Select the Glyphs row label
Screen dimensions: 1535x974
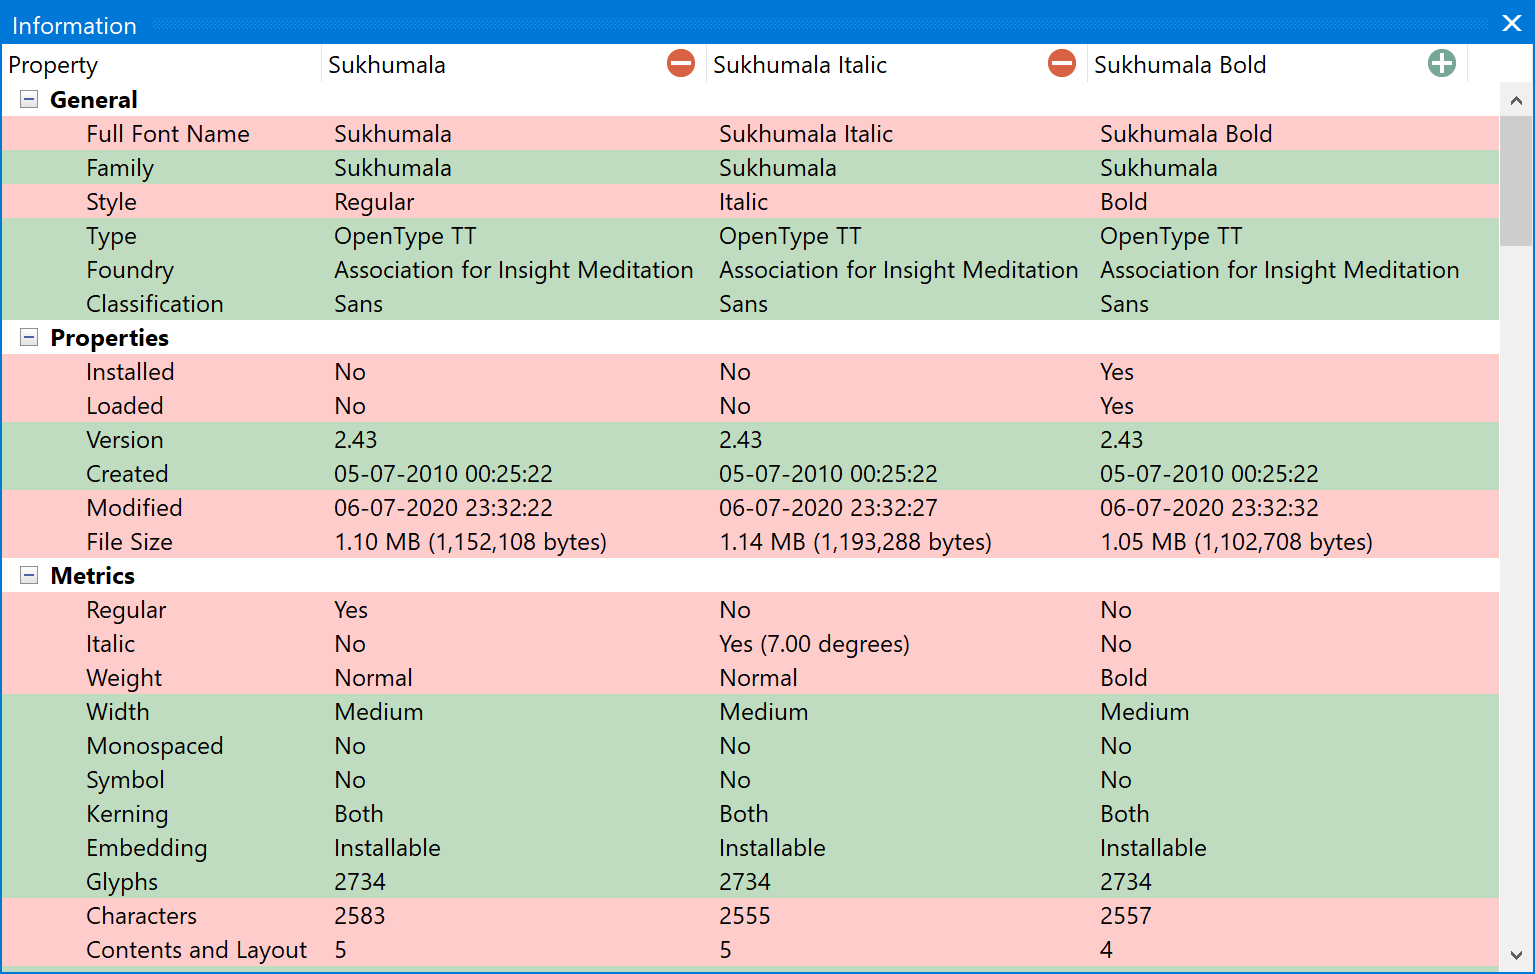[x=122, y=882]
